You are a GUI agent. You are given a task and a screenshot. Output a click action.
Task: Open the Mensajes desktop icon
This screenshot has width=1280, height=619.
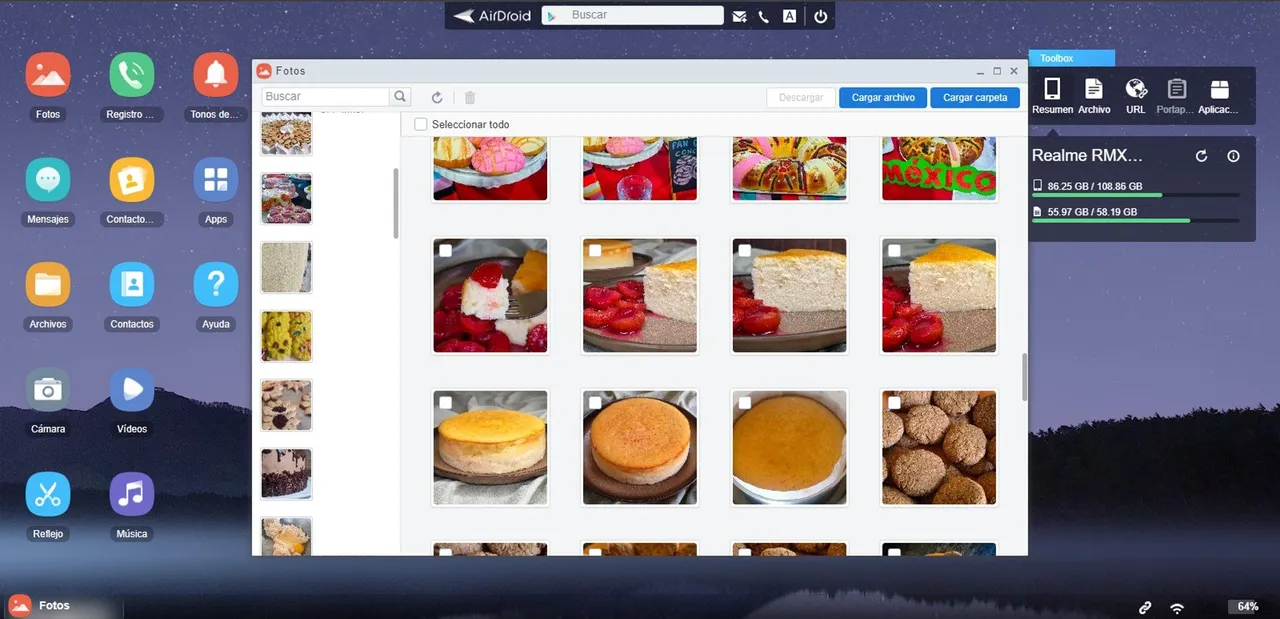pos(48,180)
